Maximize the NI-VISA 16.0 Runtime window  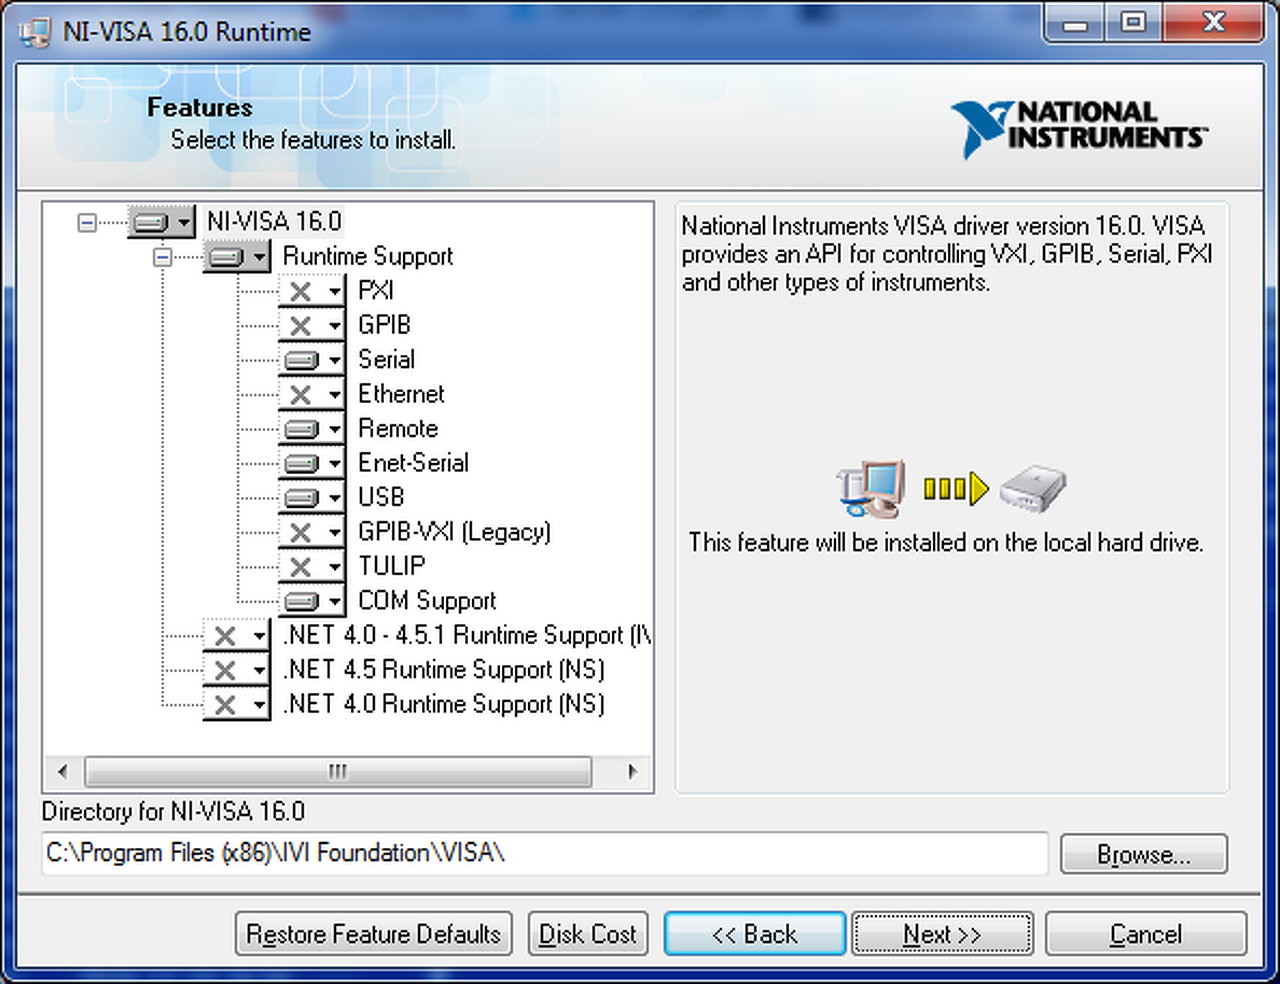pos(1134,24)
